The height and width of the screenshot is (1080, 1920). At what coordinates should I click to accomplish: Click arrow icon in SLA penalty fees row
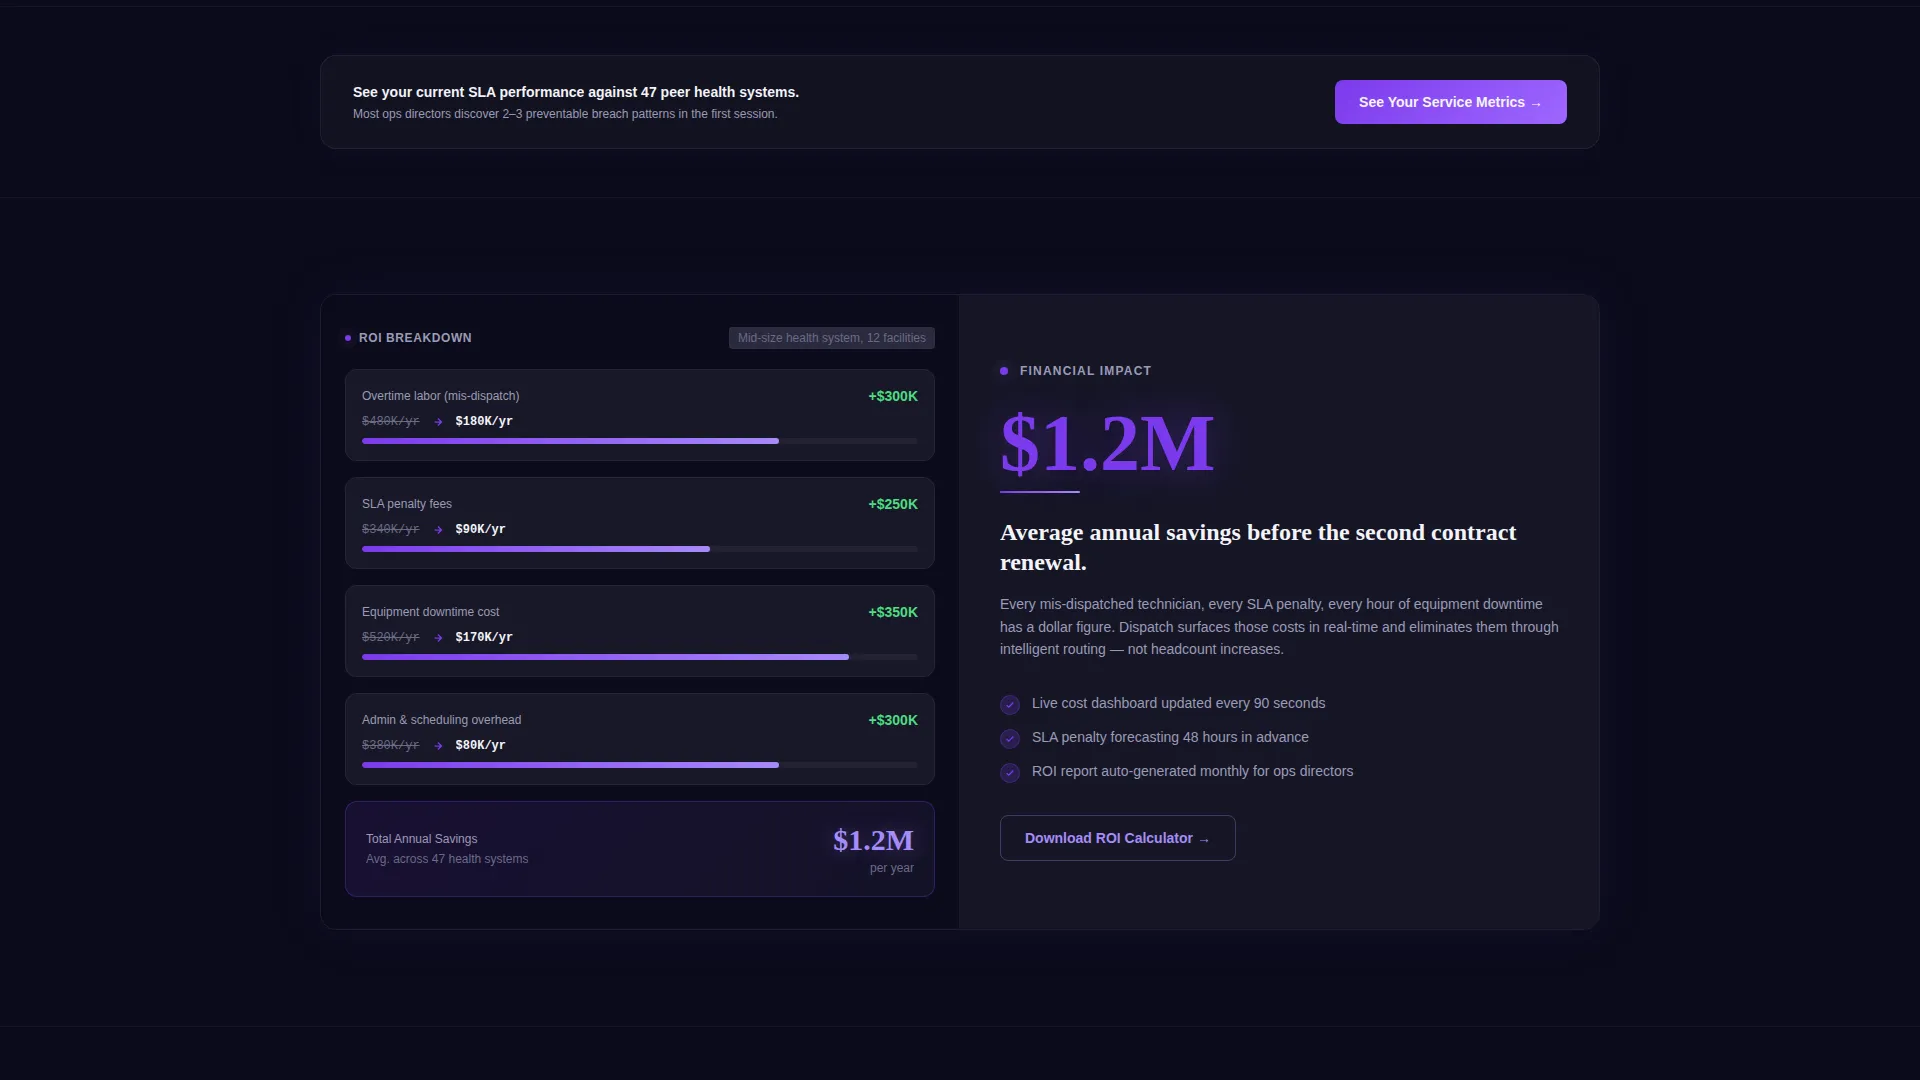tap(438, 530)
